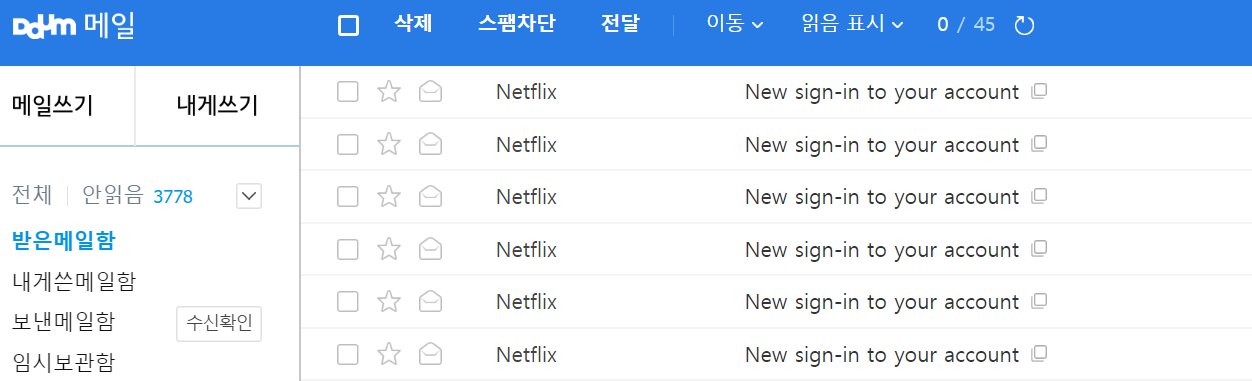Tick checkbox of the first Netflix mail
Viewport: 1252px width, 381px height.
coord(348,92)
